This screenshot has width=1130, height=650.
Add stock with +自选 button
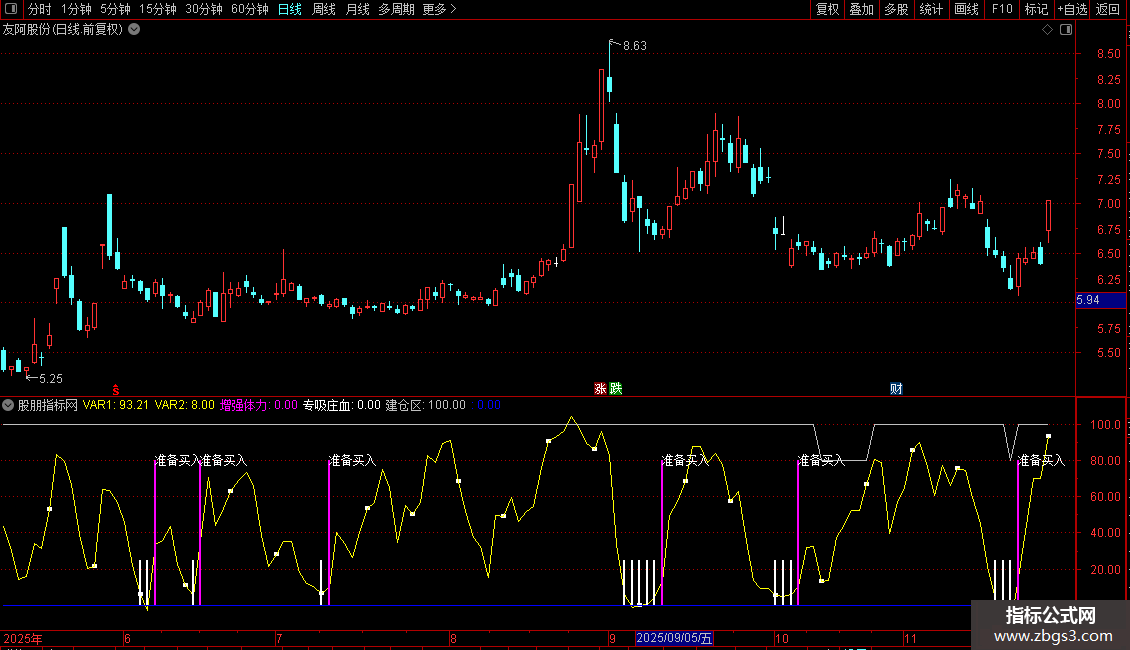click(x=1073, y=9)
